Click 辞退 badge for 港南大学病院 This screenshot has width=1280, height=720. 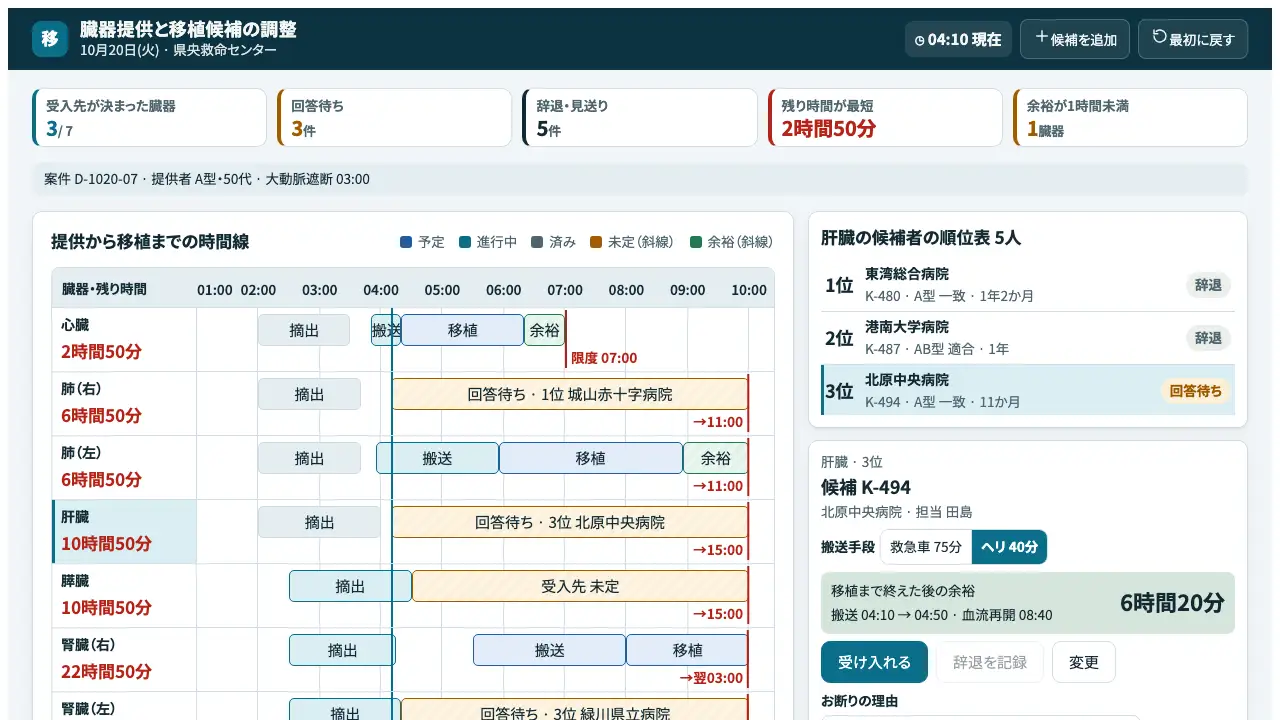pos(1208,338)
